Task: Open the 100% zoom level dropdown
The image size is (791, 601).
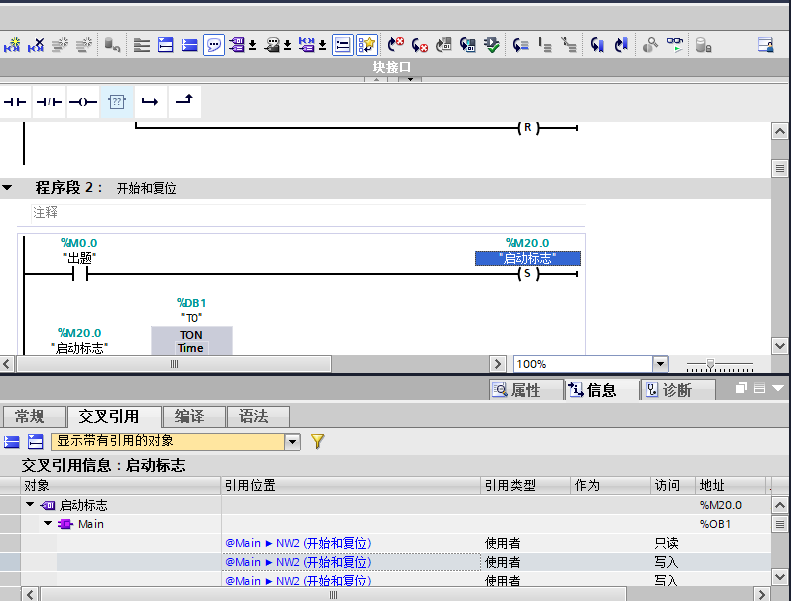Action: pos(660,364)
